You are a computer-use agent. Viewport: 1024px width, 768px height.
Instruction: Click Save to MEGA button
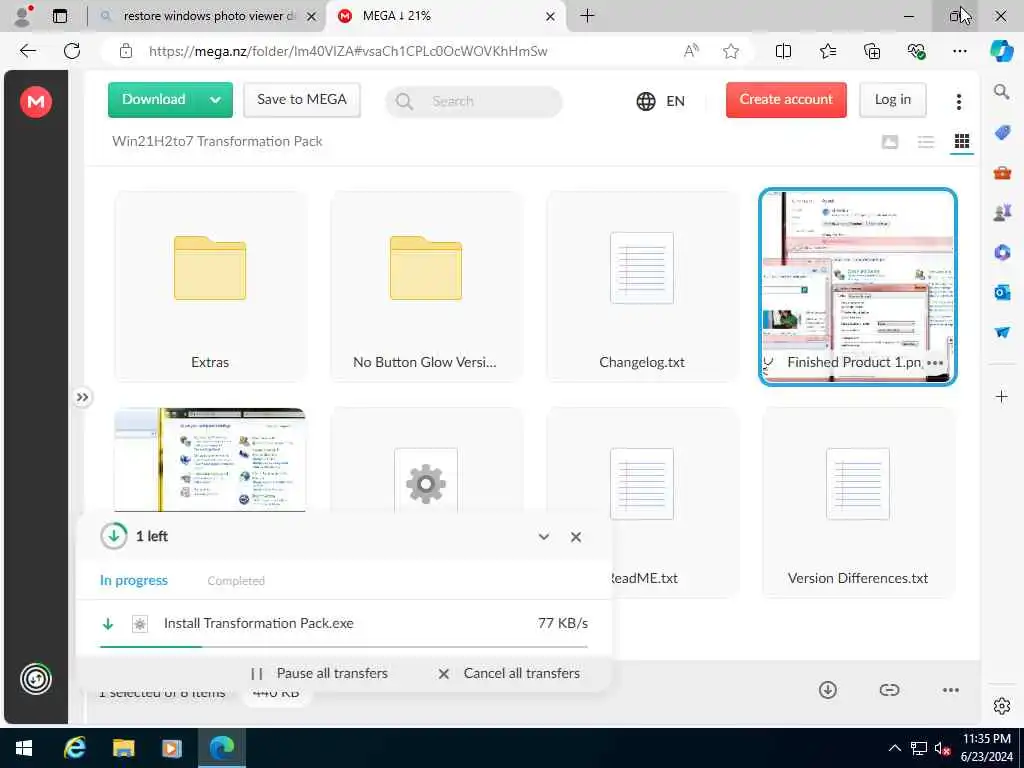point(302,99)
